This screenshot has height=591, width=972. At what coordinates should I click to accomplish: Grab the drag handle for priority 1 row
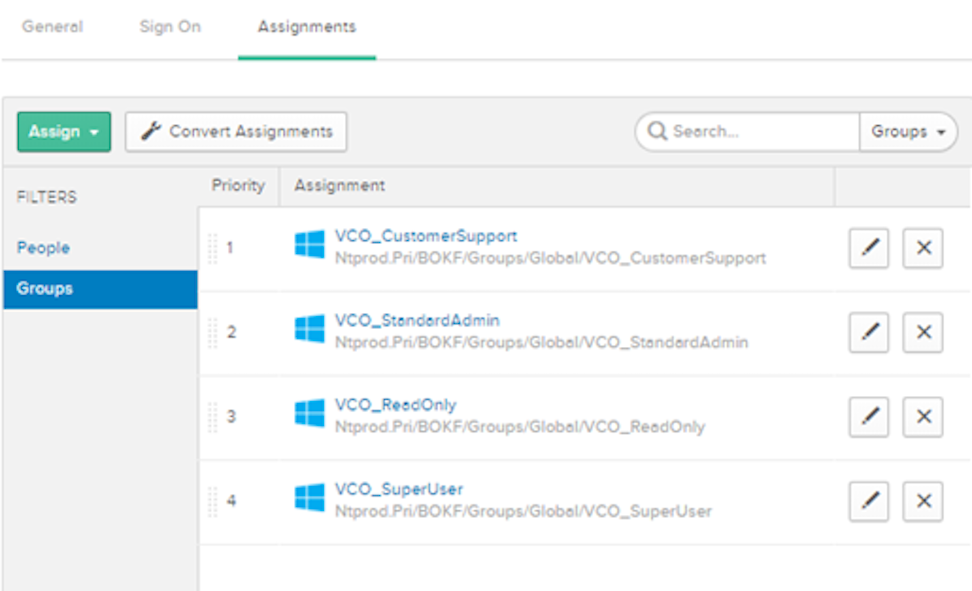click(x=212, y=248)
